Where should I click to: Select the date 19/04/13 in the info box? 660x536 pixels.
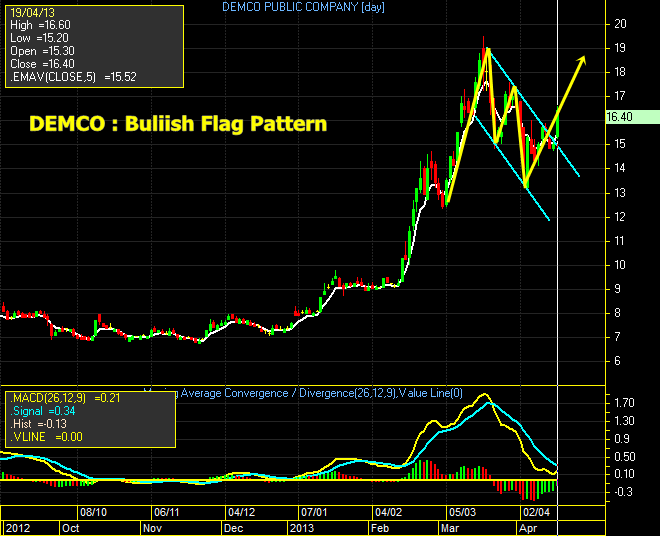[x=32, y=13]
